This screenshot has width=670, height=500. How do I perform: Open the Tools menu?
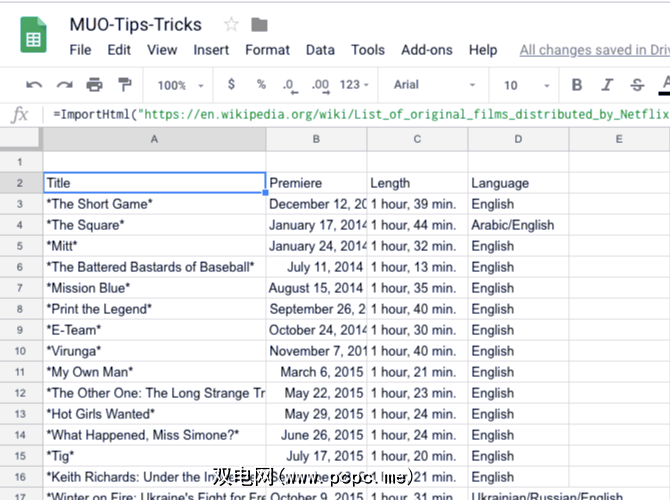coord(368,50)
